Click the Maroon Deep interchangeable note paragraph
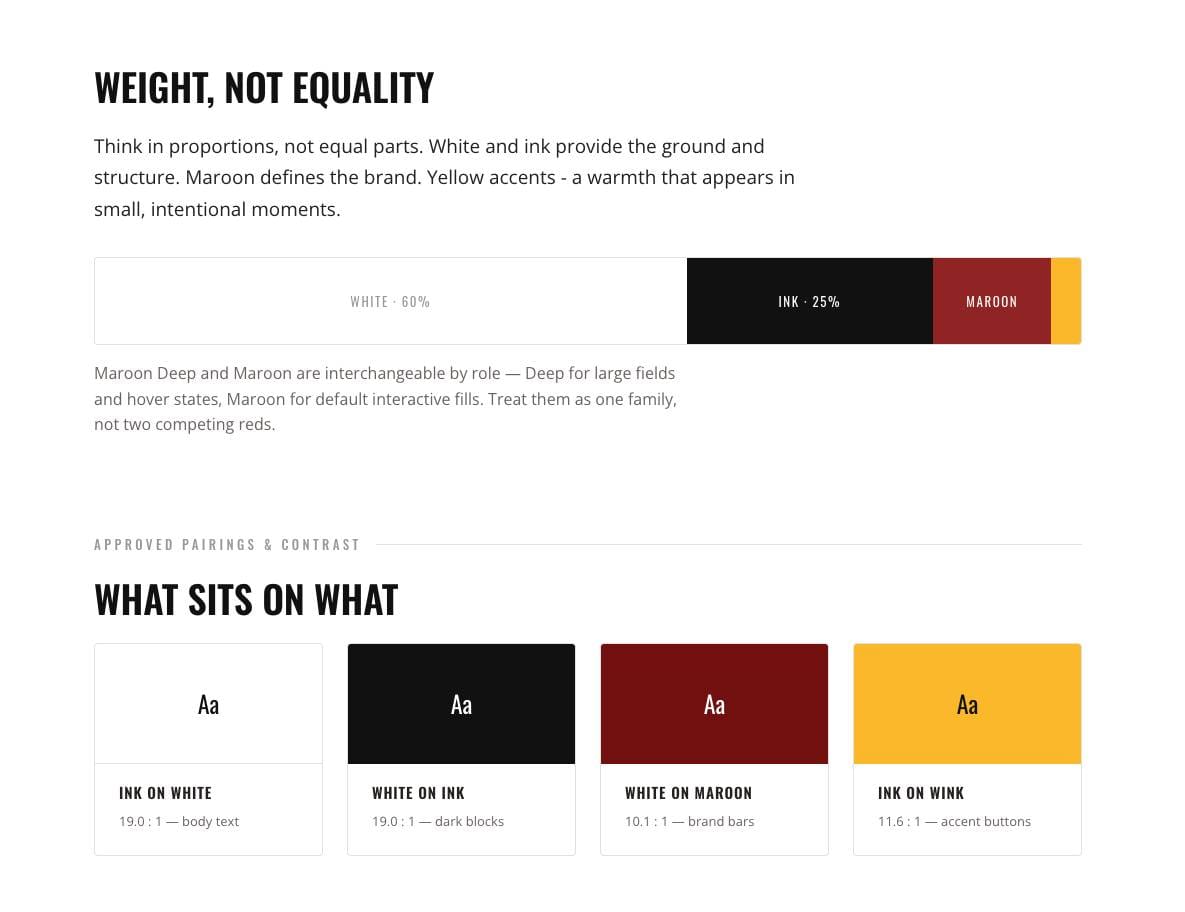 coord(385,399)
